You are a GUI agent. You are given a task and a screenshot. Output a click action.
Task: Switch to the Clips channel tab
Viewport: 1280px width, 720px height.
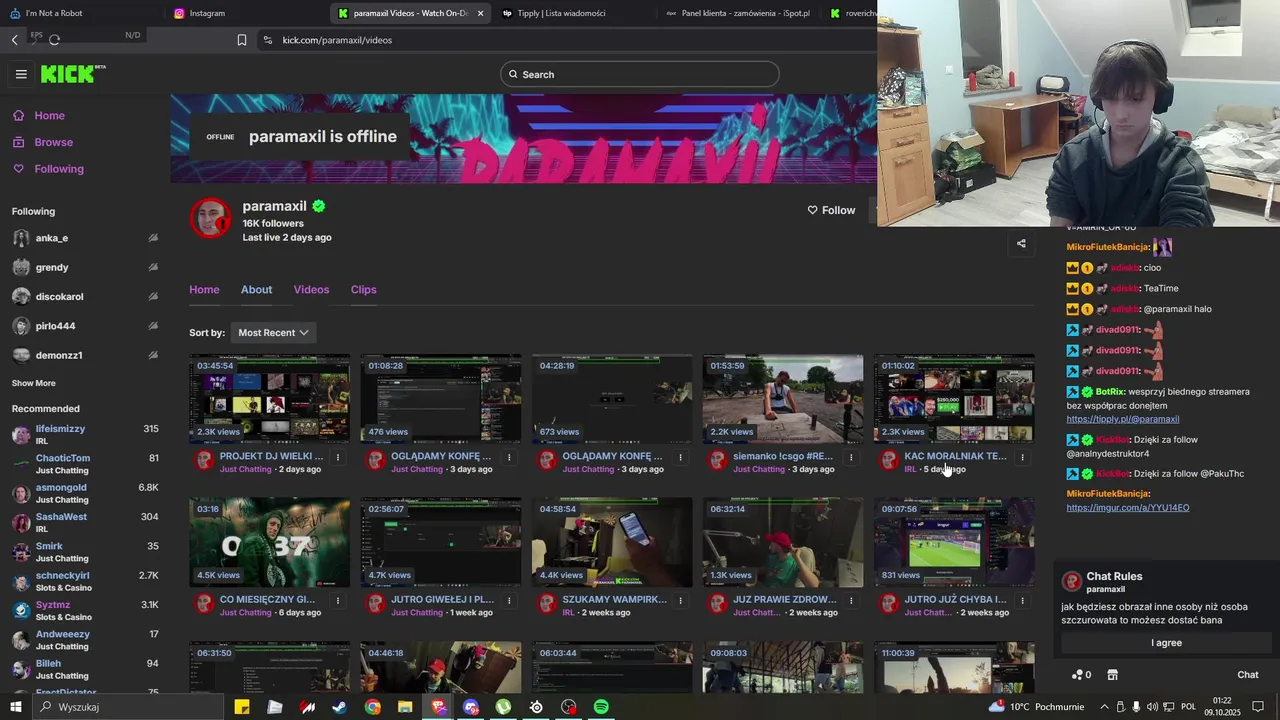pos(363,290)
